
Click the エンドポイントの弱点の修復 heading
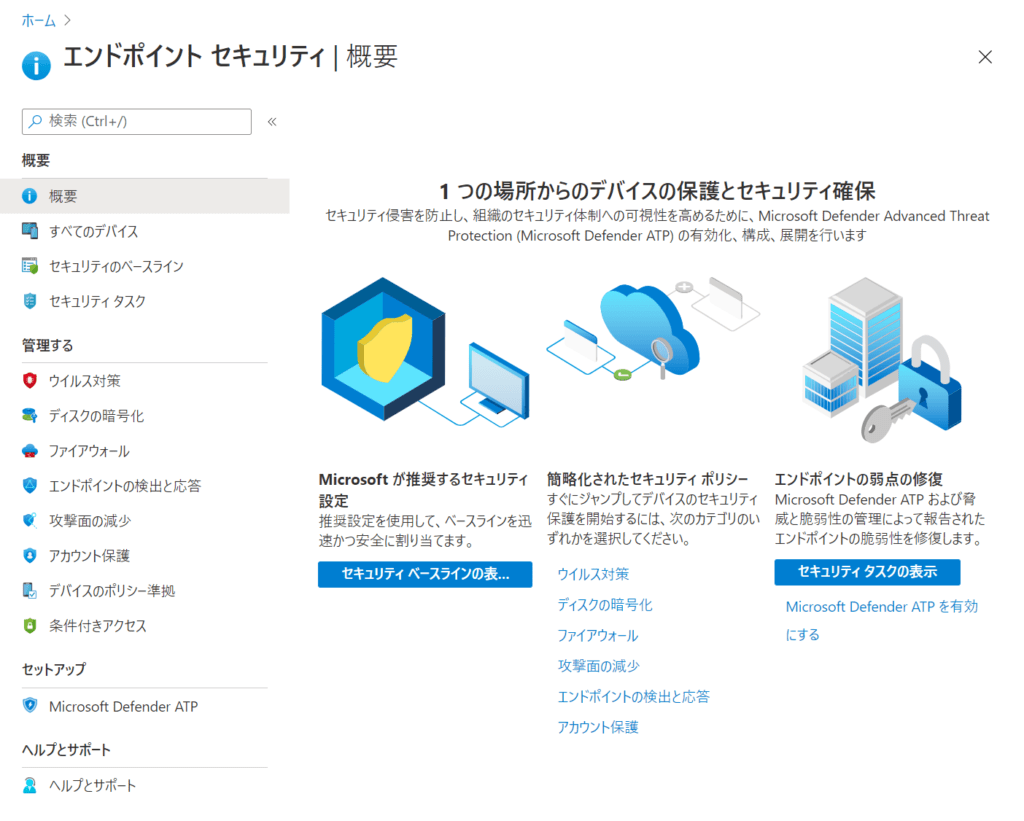tap(859, 479)
